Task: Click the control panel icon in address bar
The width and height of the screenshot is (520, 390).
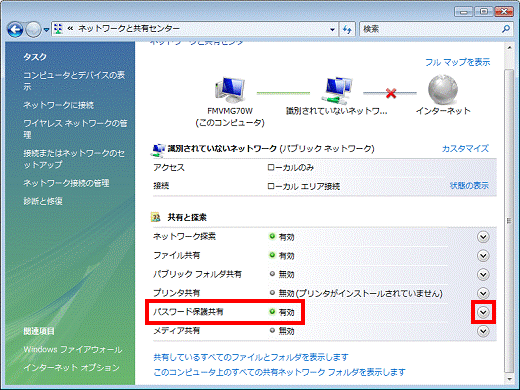Action: click(58, 29)
